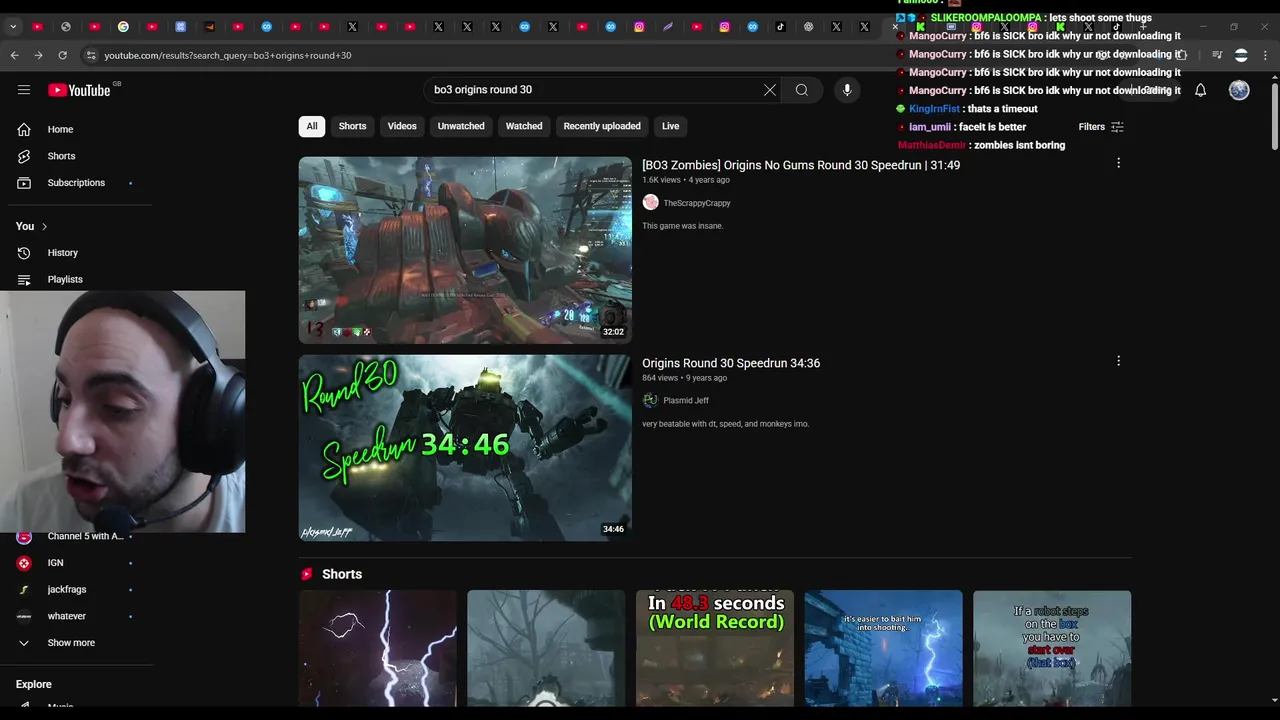The image size is (1280, 720).
Task: Go forward with browser forward arrow
Action: [38, 55]
